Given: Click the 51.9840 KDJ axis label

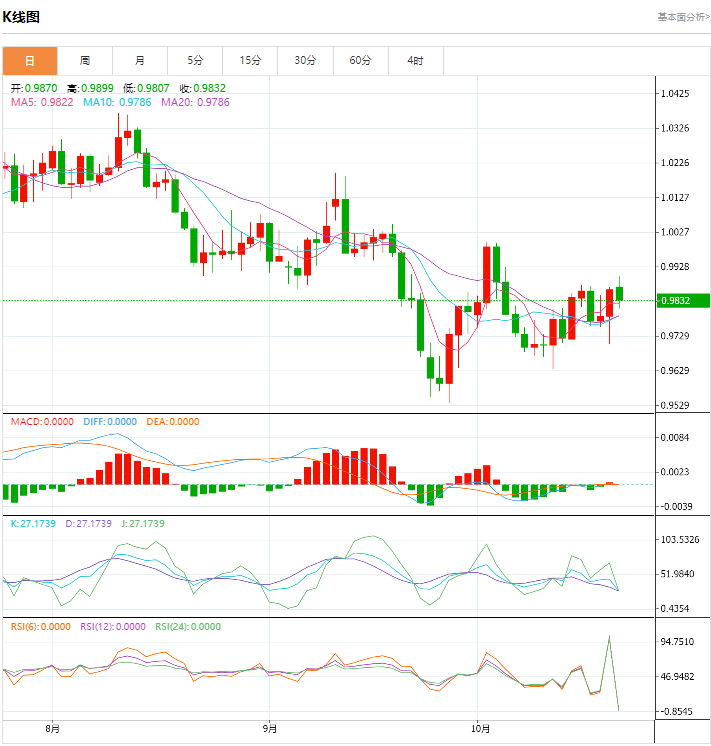Looking at the screenshot, I should pyautogui.click(x=678, y=574).
